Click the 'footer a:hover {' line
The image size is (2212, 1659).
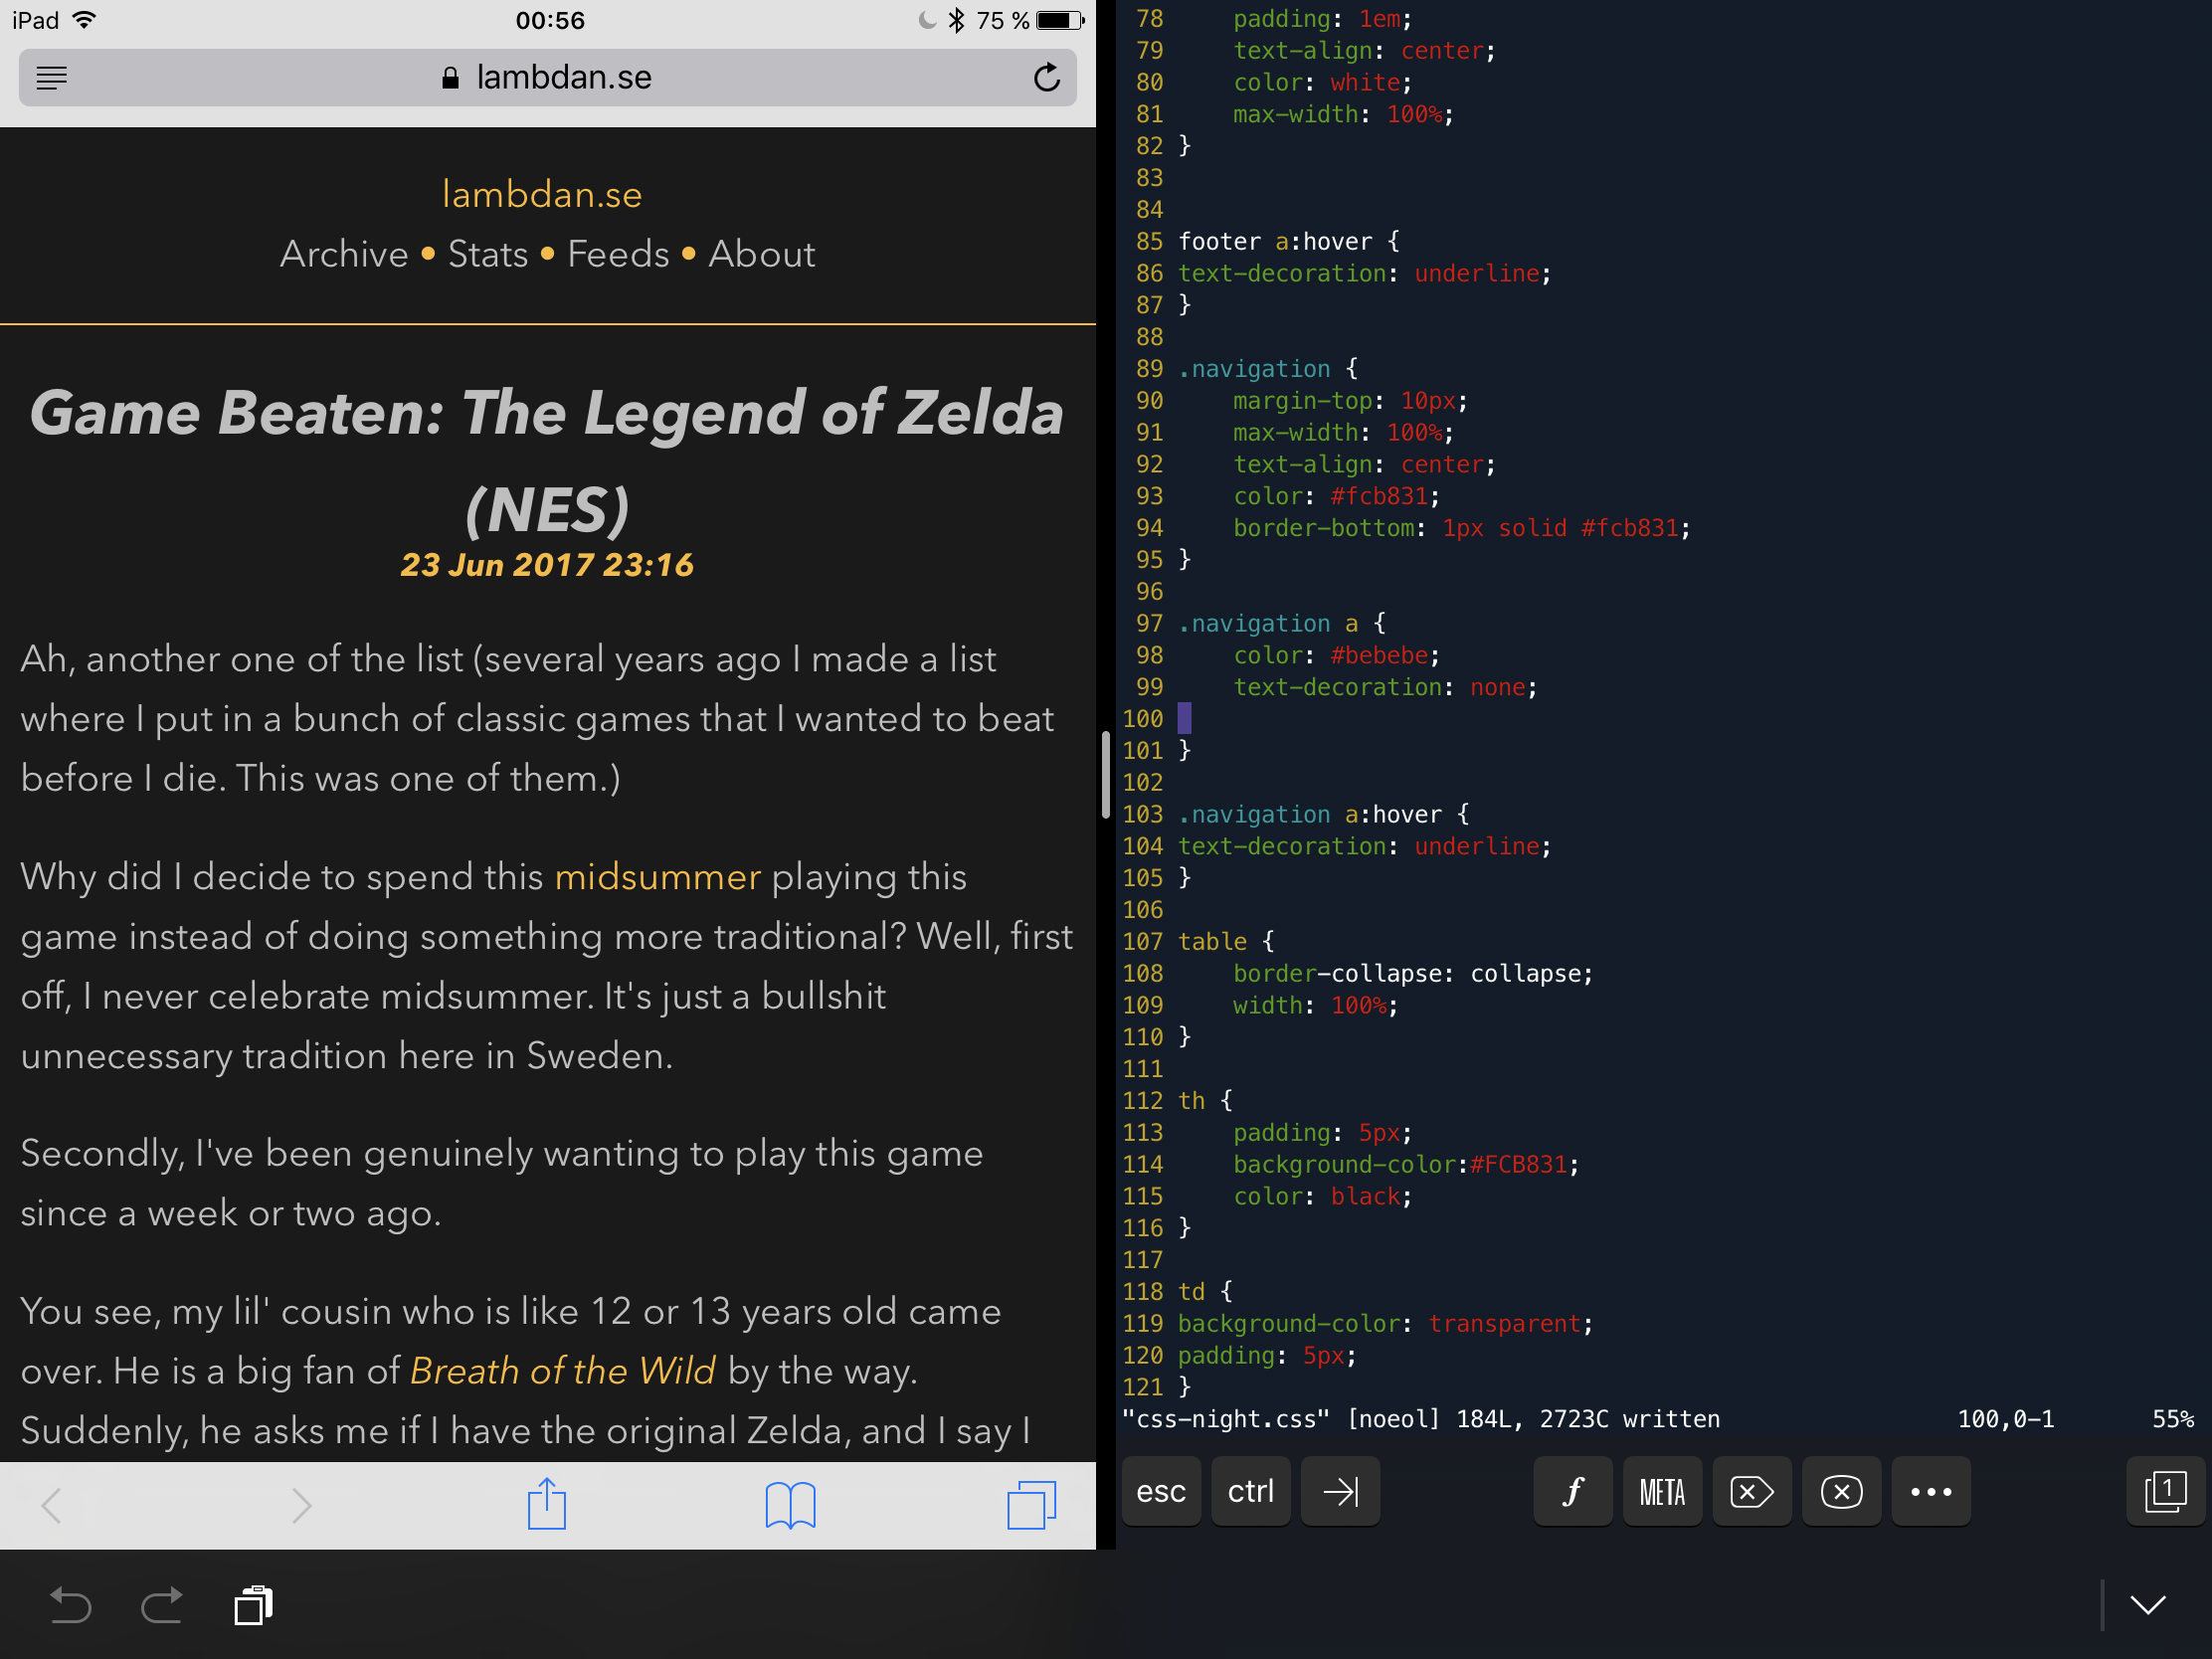point(1289,241)
